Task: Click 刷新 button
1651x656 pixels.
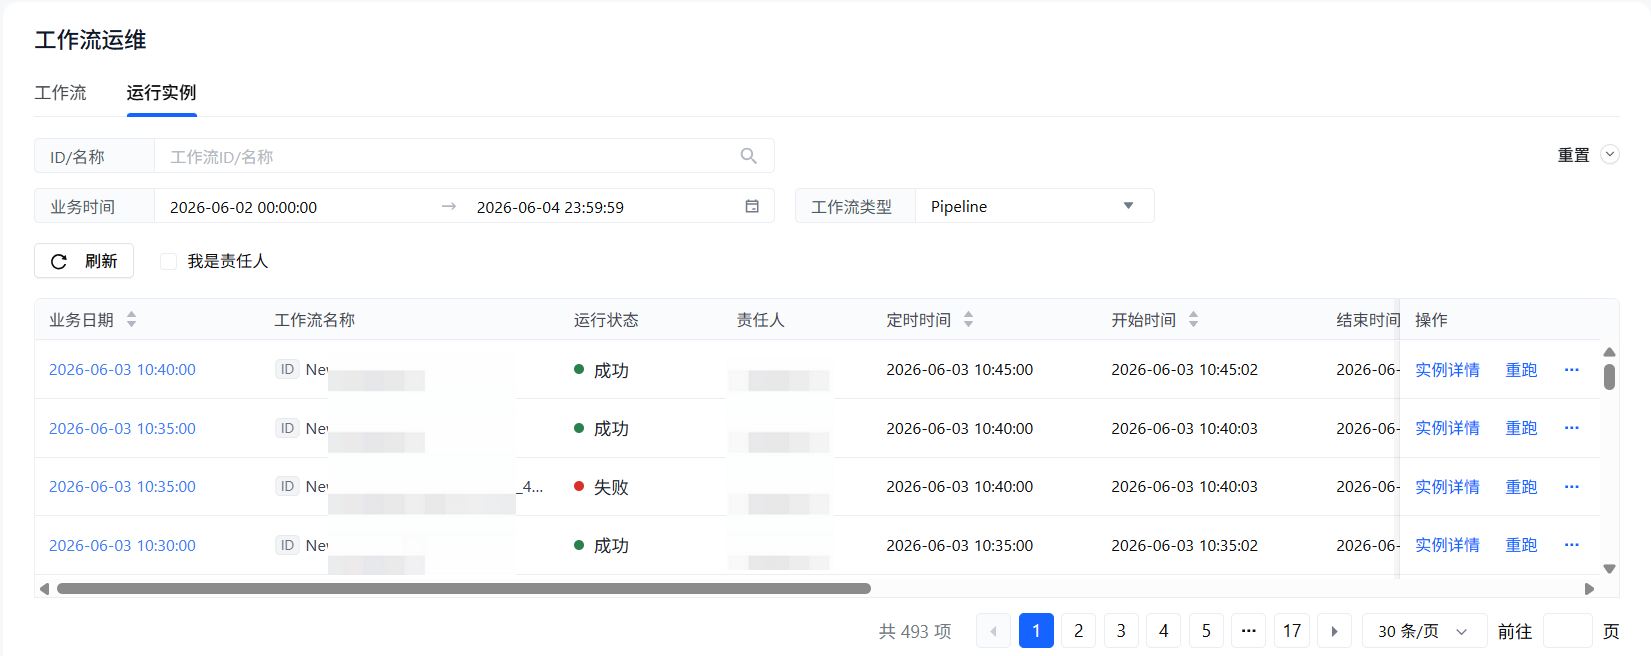Action: pos(84,261)
